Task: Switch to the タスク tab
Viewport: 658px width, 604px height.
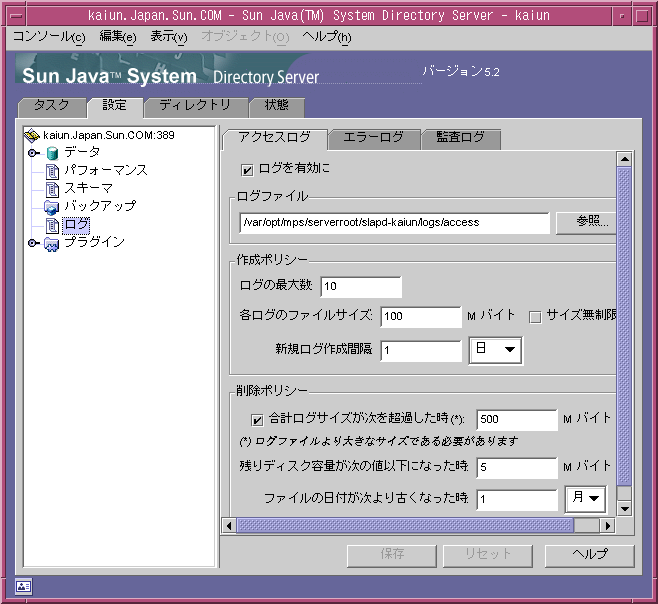Action: 52,106
